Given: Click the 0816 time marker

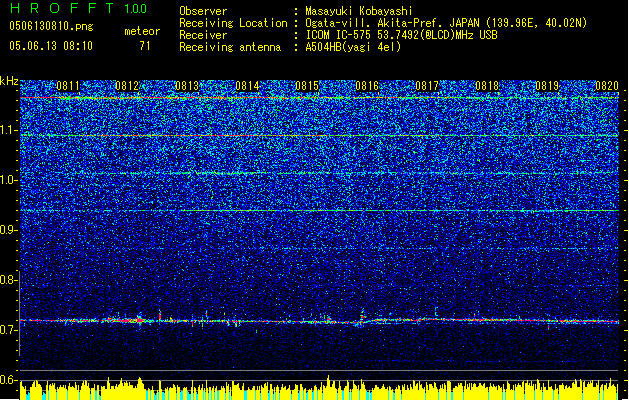Looking at the screenshot, I should coord(367,86).
